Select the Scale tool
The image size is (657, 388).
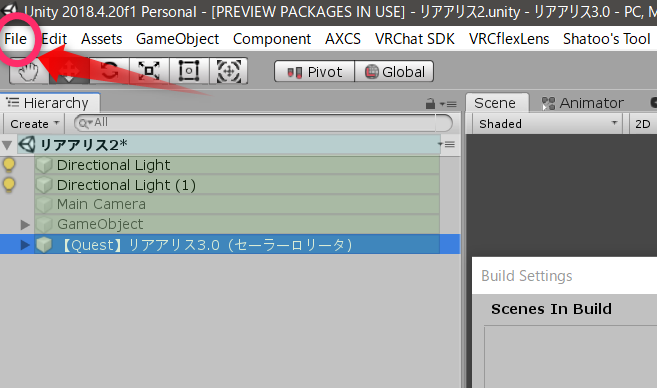point(149,71)
